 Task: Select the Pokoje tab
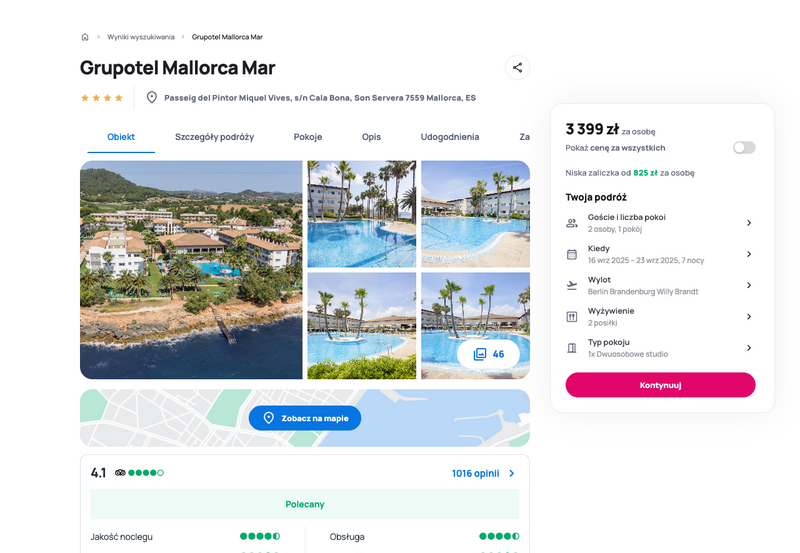coord(308,137)
